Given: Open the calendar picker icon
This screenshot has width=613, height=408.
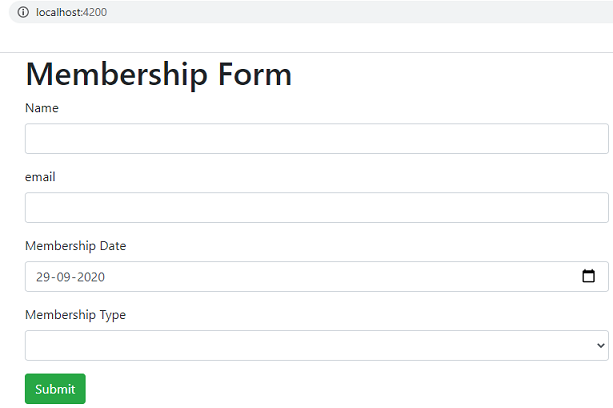Looking at the screenshot, I should (x=588, y=277).
